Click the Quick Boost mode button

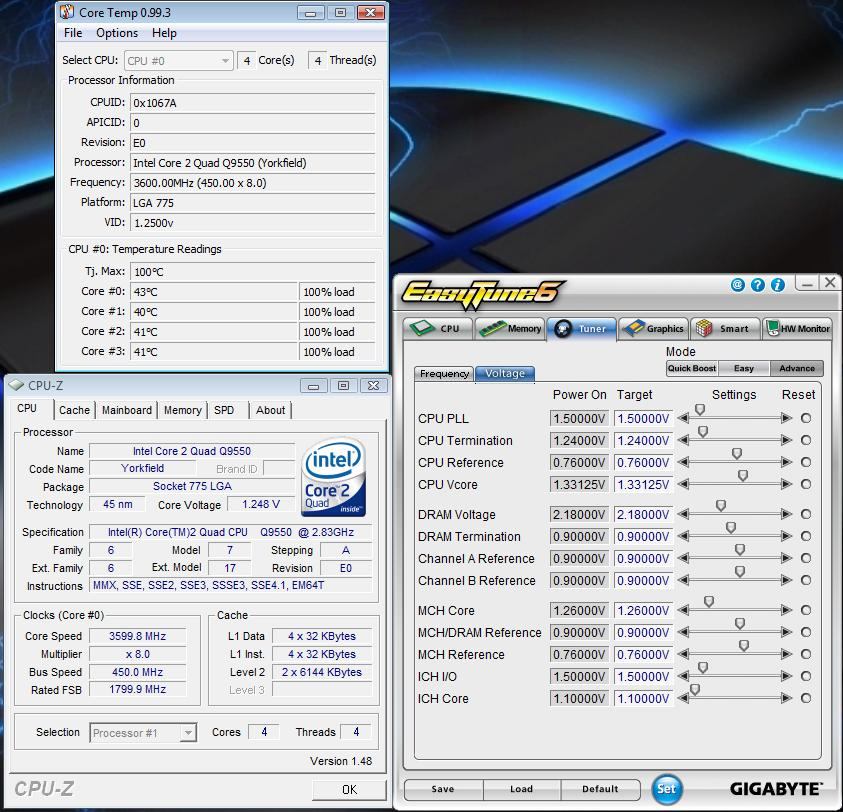coord(692,368)
